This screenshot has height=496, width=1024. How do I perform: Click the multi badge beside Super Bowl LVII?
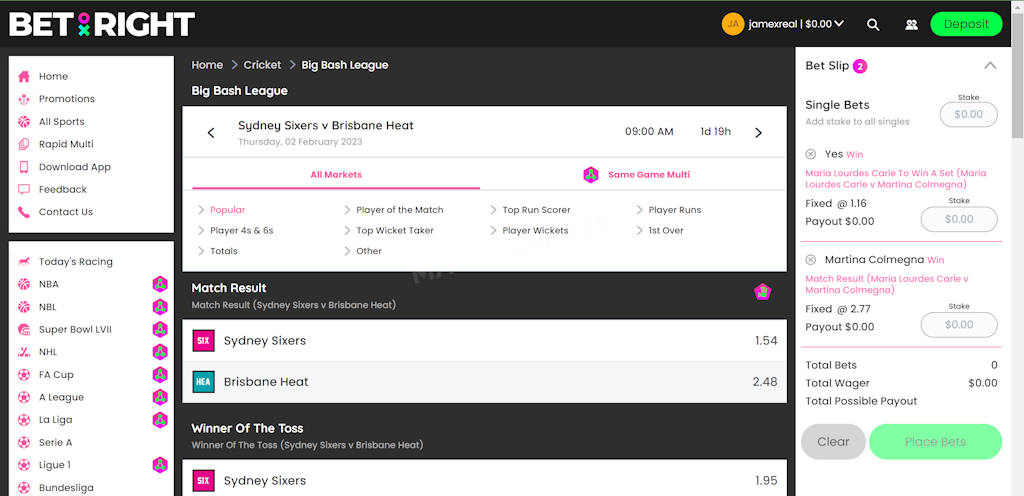point(160,330)
